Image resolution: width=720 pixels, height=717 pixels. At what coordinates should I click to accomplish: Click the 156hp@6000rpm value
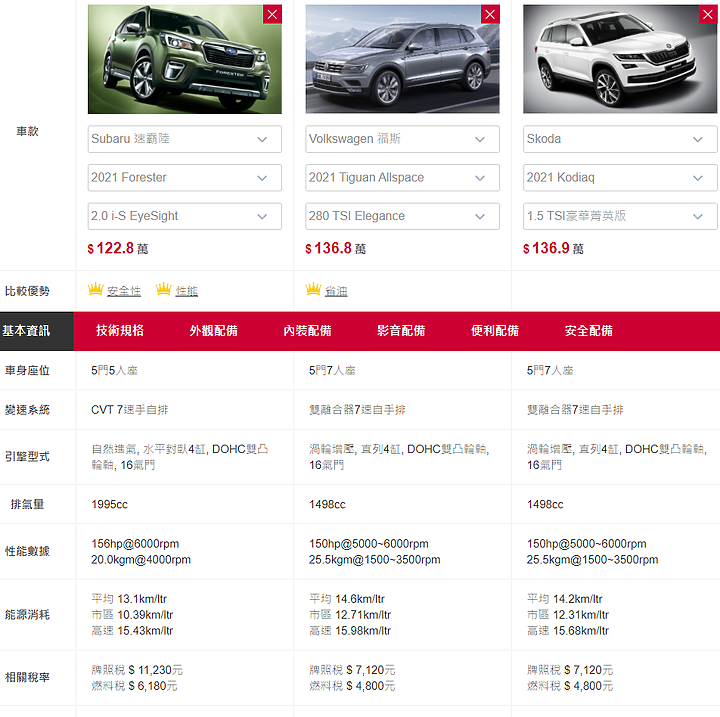(135, 544)
